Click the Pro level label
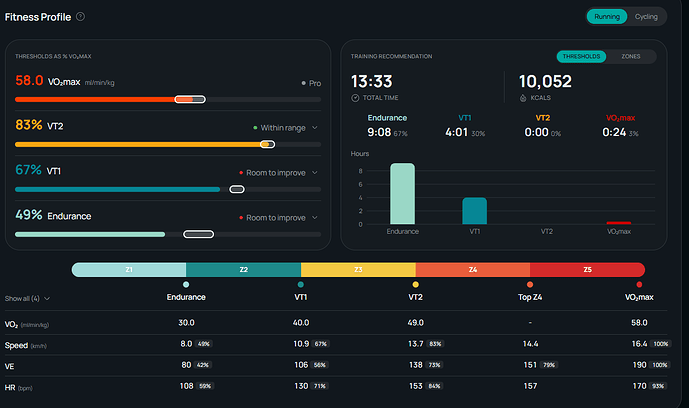 click(x=315, y=83)
